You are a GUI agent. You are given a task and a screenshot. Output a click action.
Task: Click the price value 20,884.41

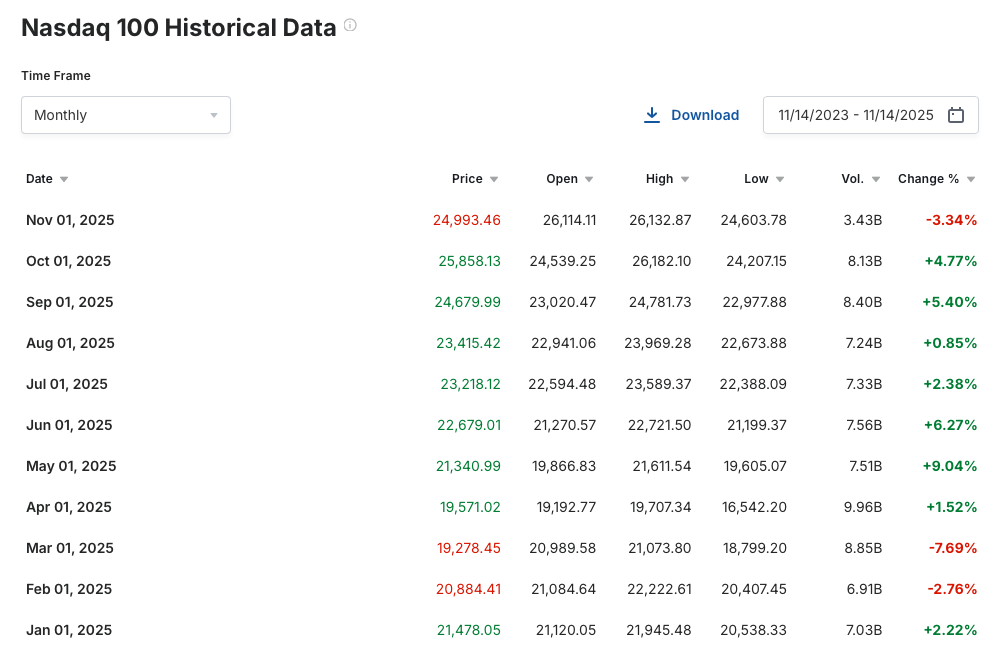pyautogui.click(x=468, y=589)
